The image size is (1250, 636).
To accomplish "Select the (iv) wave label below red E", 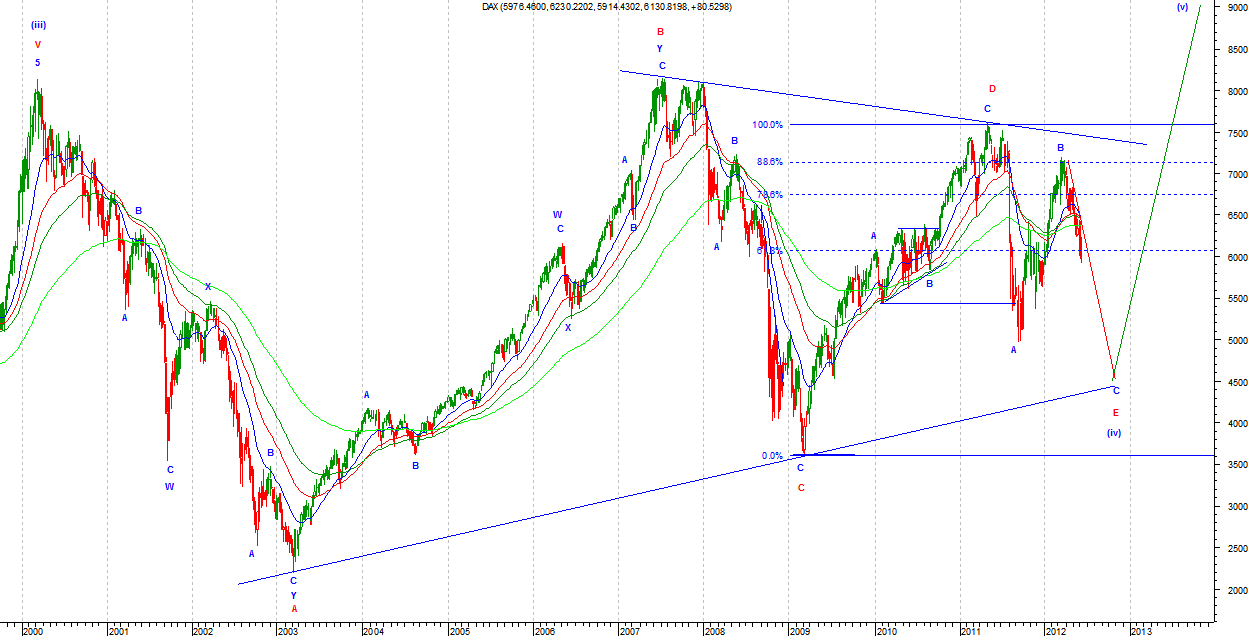I will (1115, 433).
